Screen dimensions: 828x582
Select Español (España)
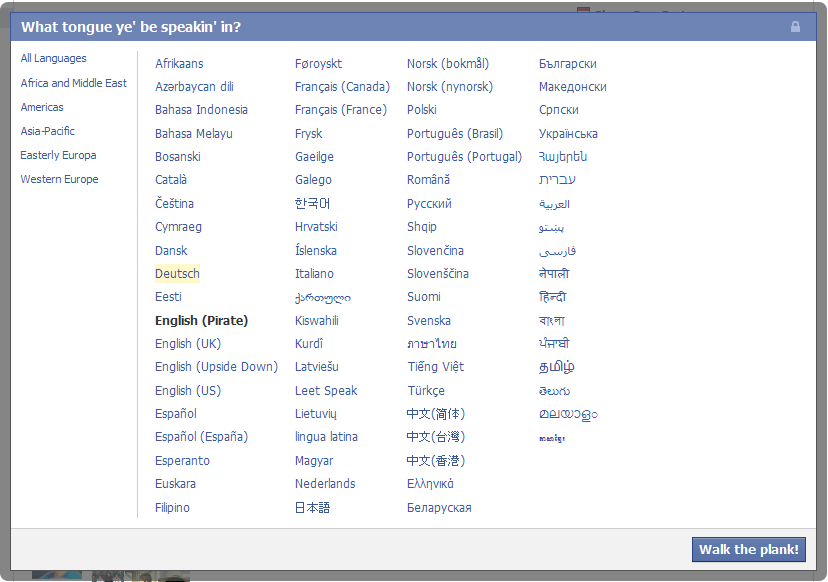[201, 437]
